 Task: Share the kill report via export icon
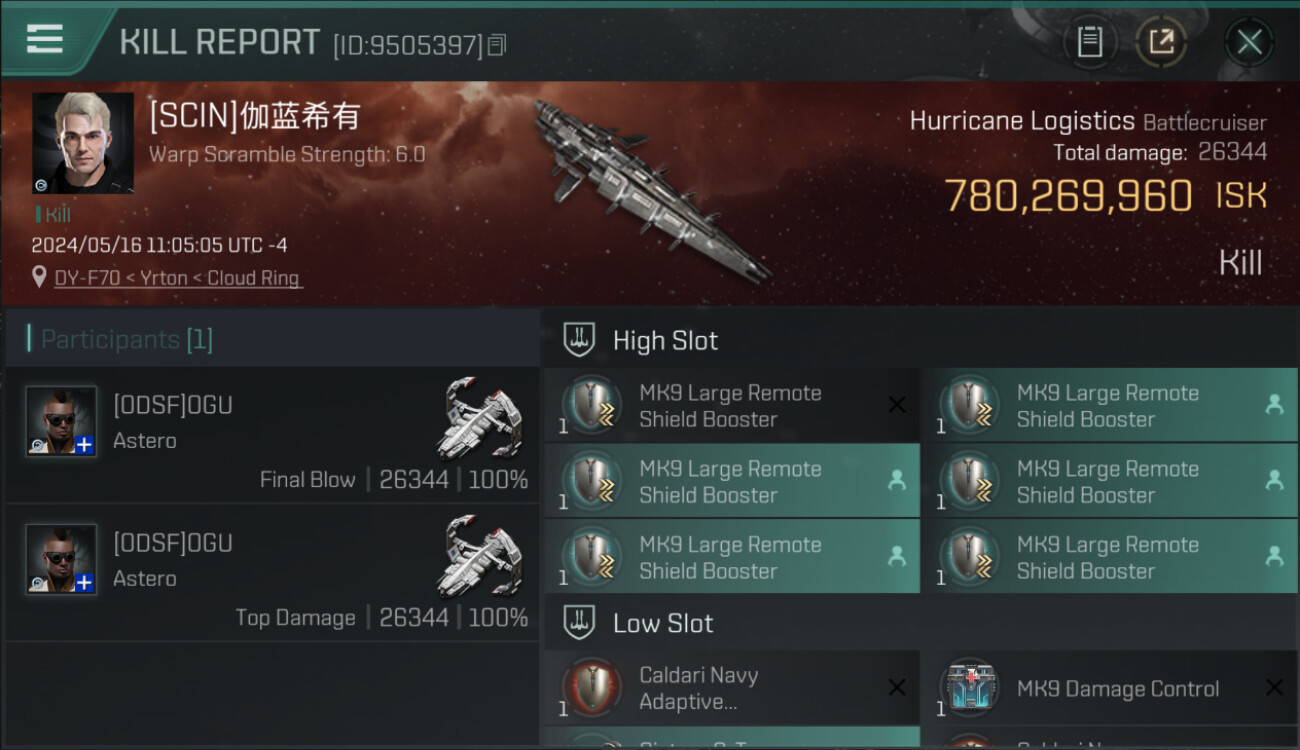(1161, 42)
